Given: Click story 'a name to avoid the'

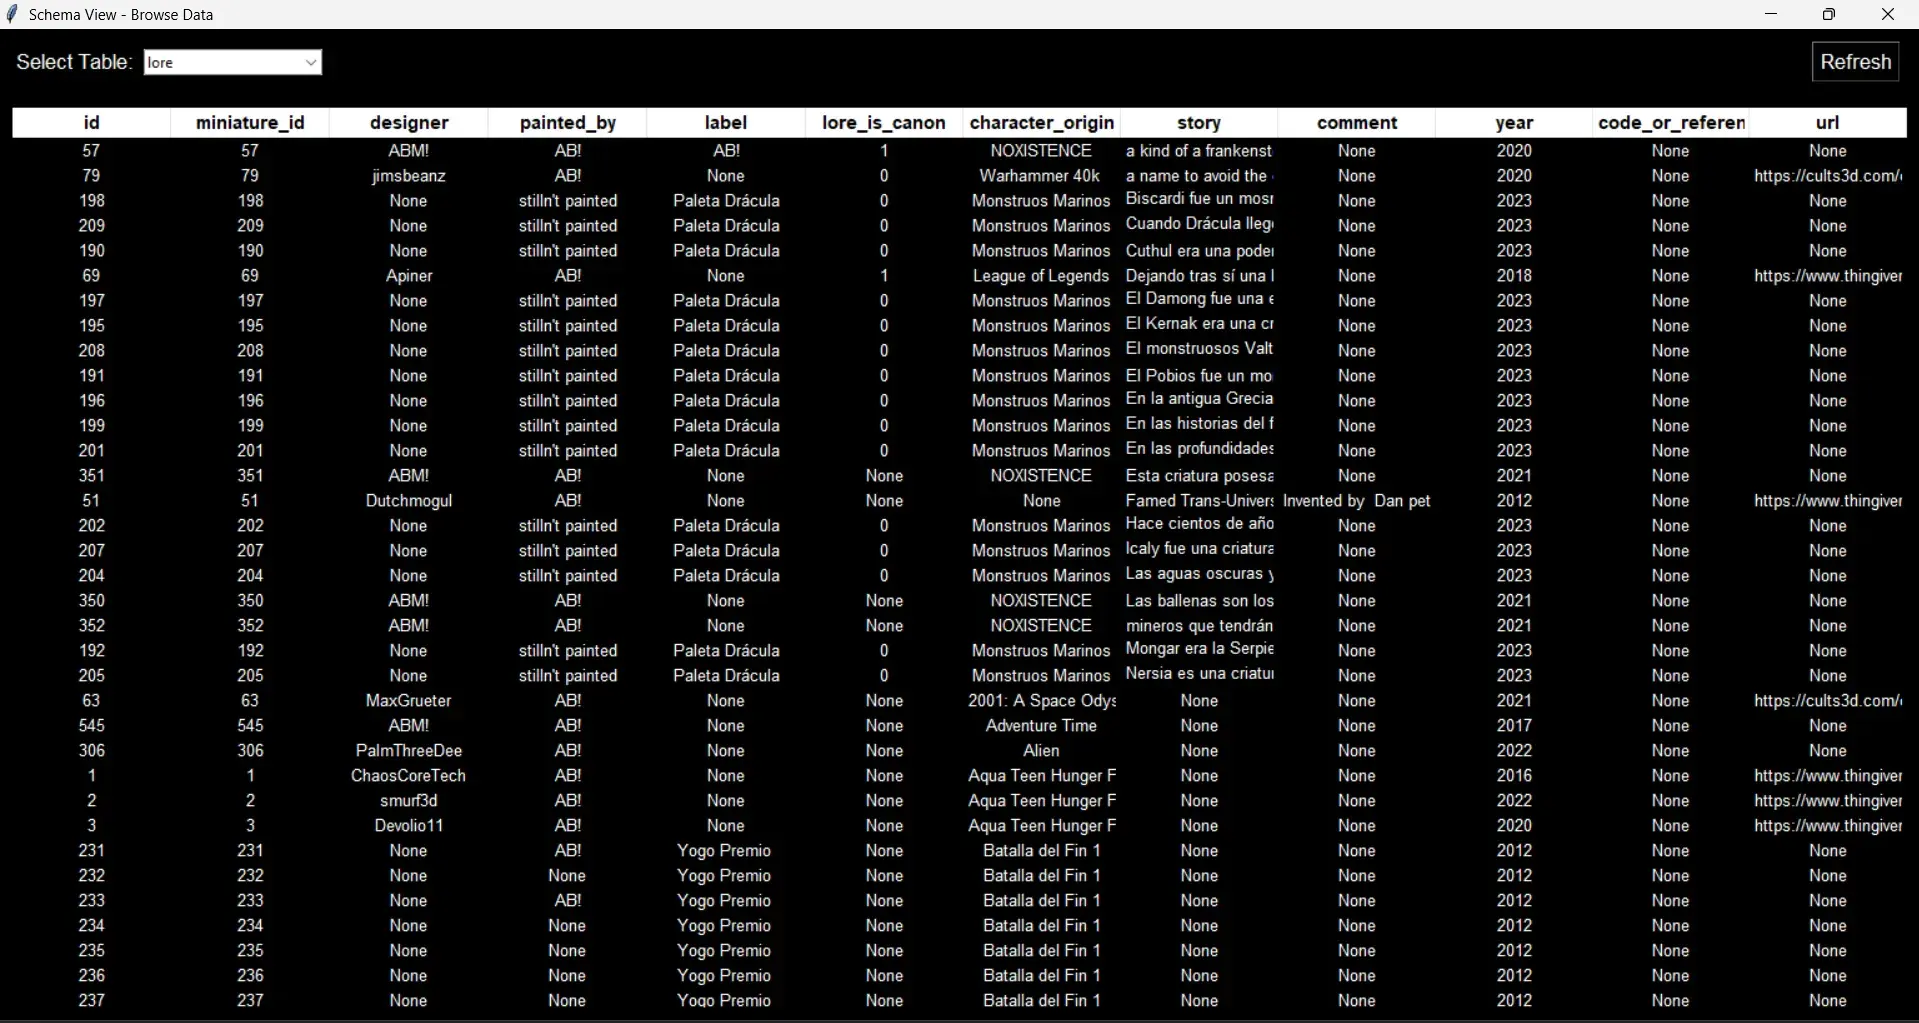Looking at the screenshot, I should [x=1199, y=176].
